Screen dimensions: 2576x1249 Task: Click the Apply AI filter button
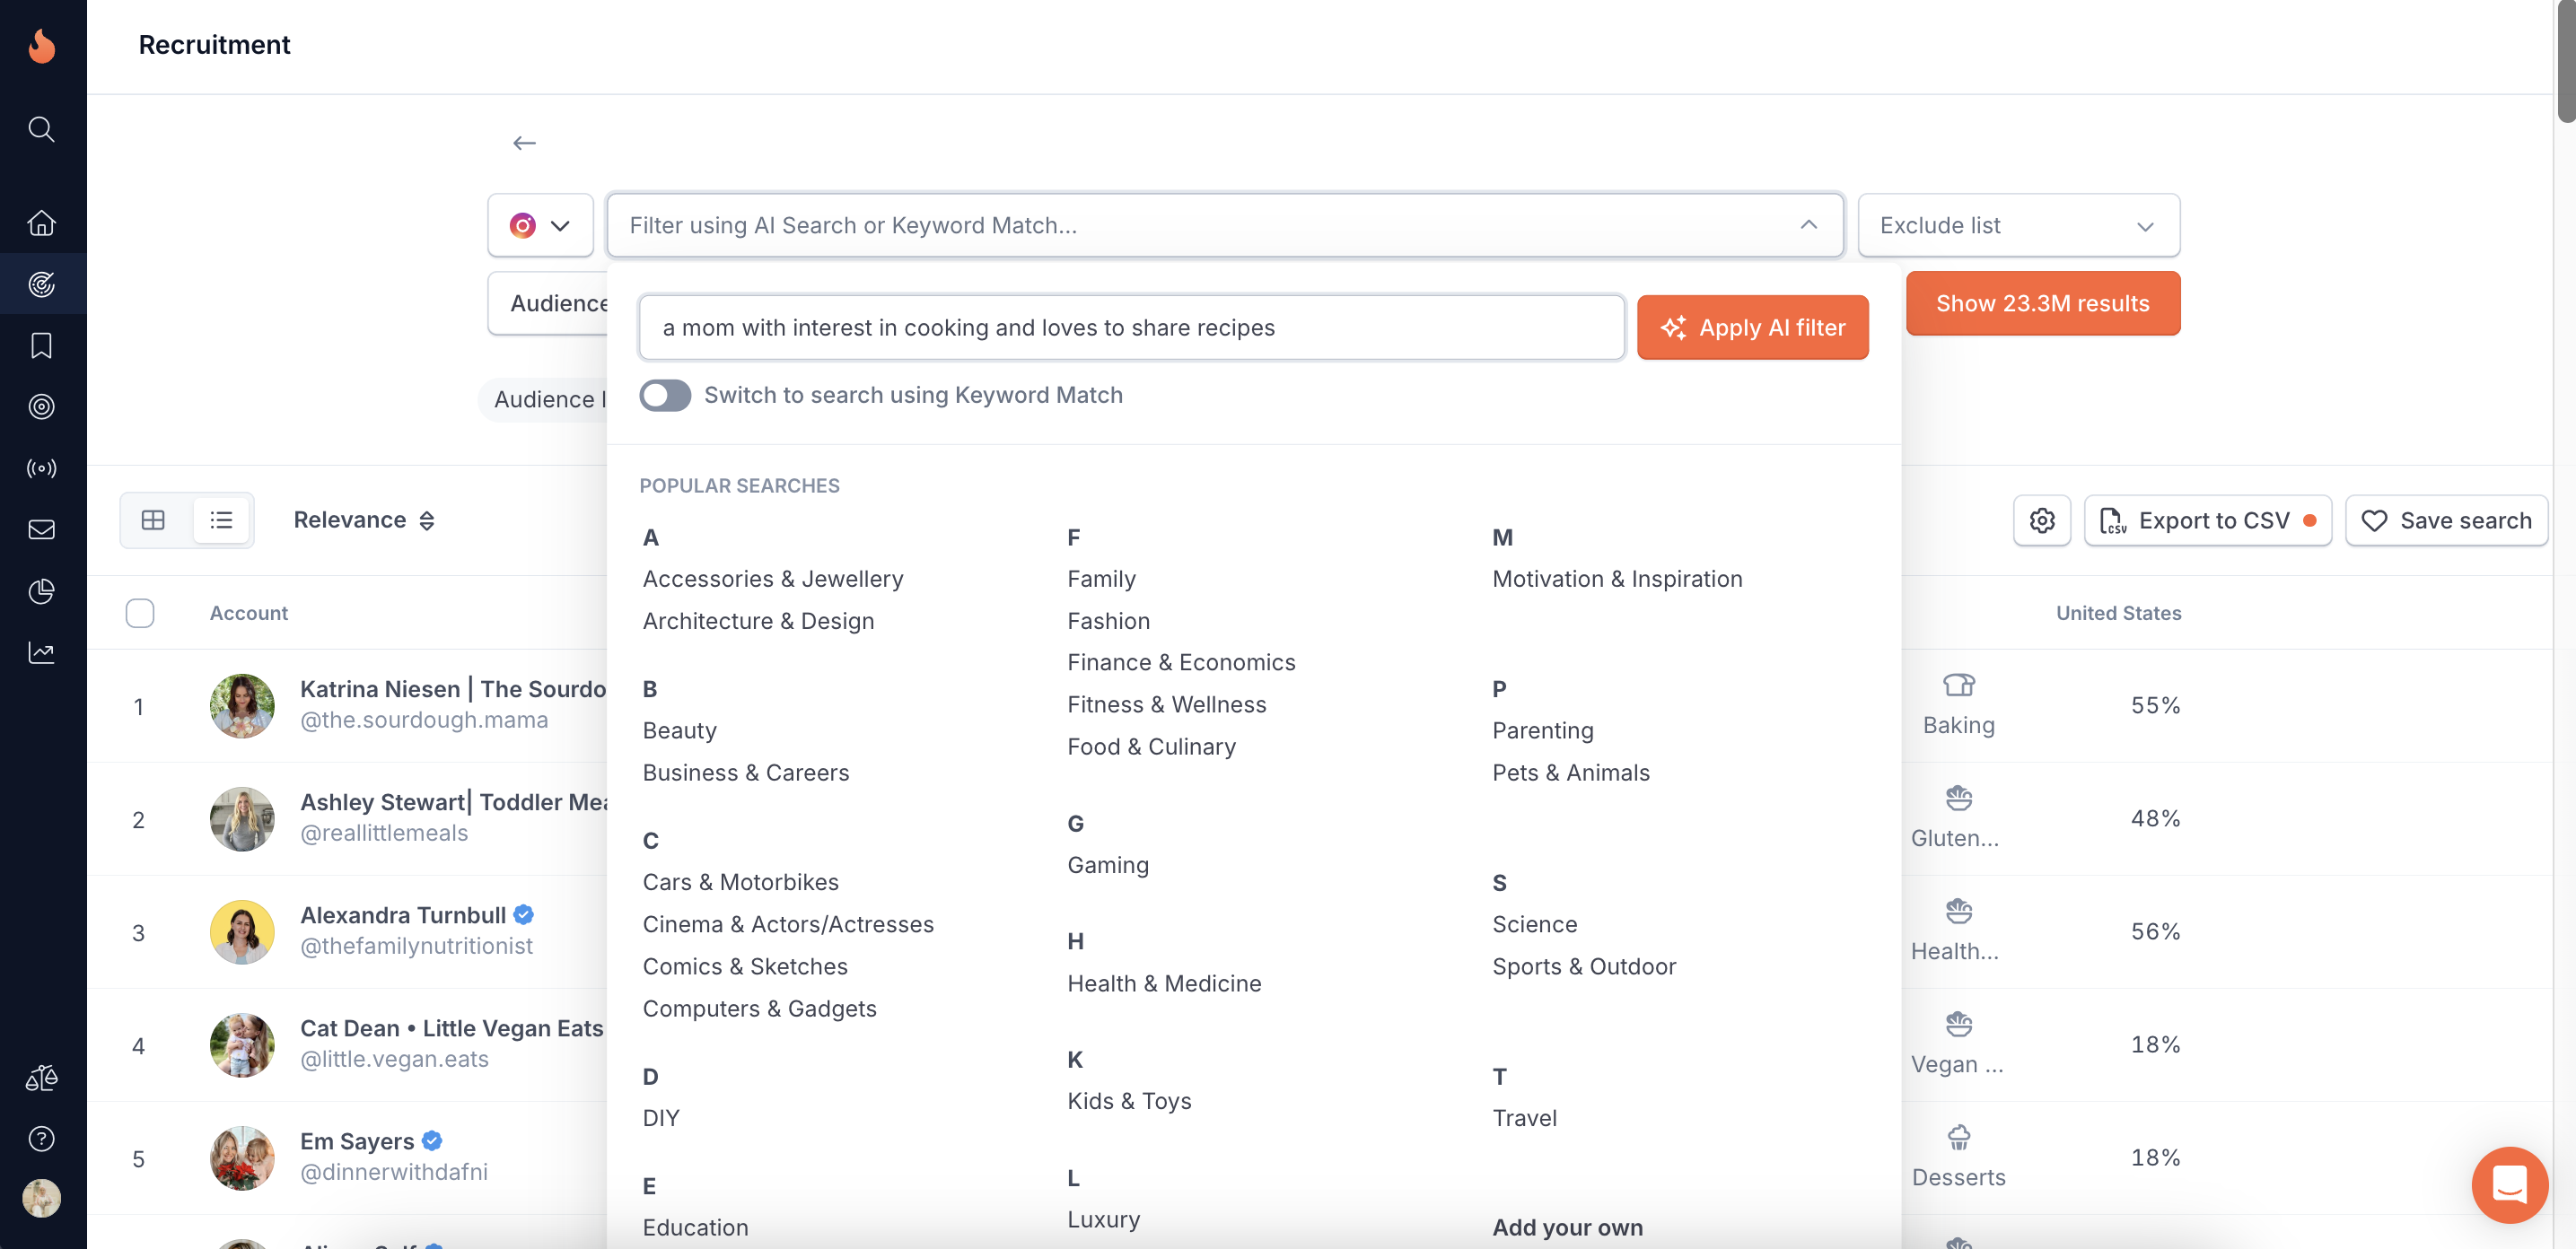tap(1753, 327)
